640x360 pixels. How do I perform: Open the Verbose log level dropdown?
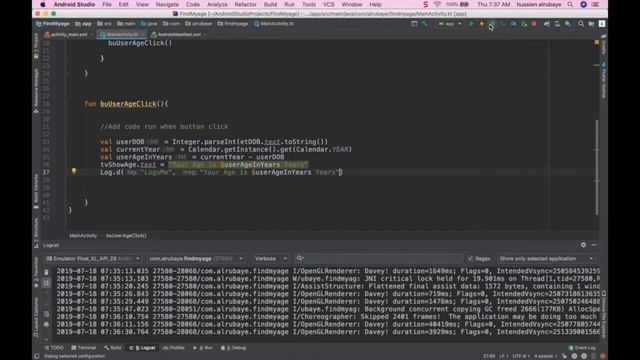coord(271,259)
